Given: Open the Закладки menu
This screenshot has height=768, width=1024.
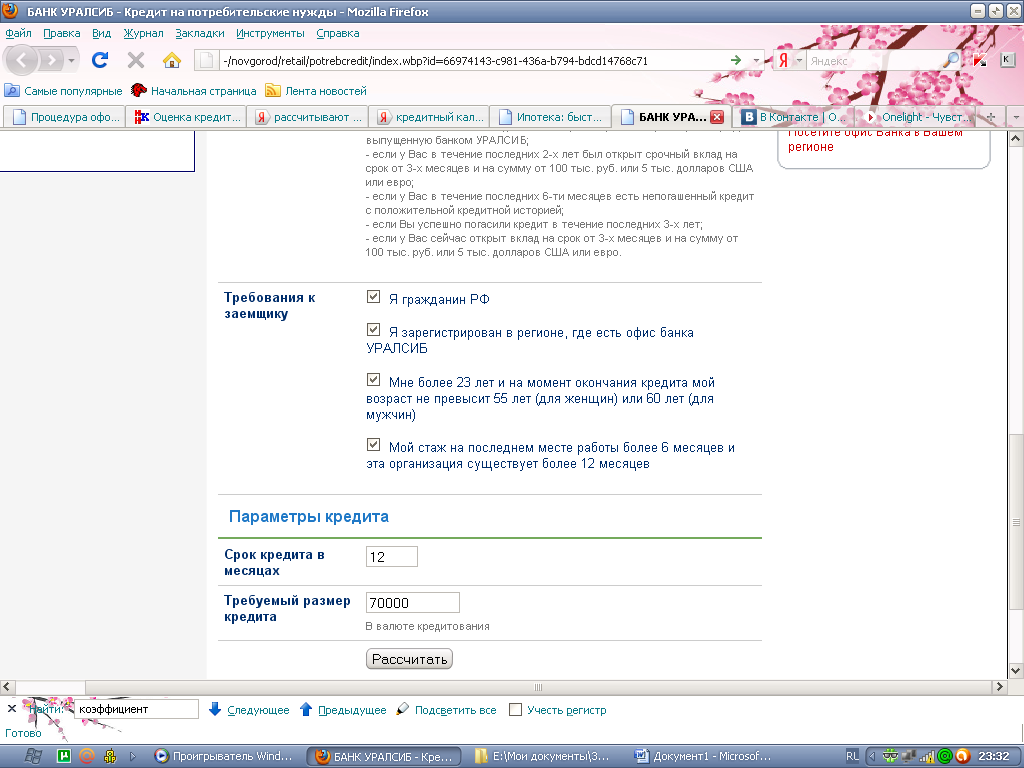Looking at the screenshot, I should pyautogui.click(x=200, y=33).
